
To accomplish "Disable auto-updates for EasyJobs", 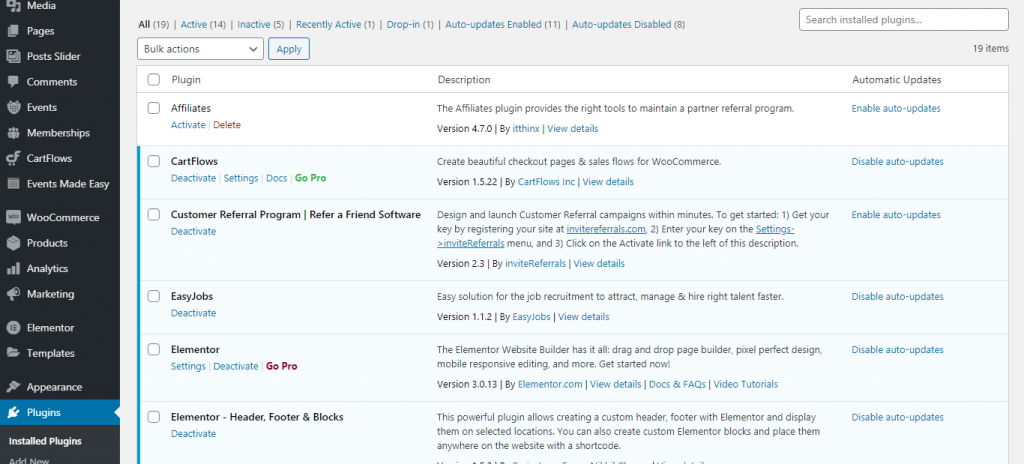I will [x=897, y=297].
